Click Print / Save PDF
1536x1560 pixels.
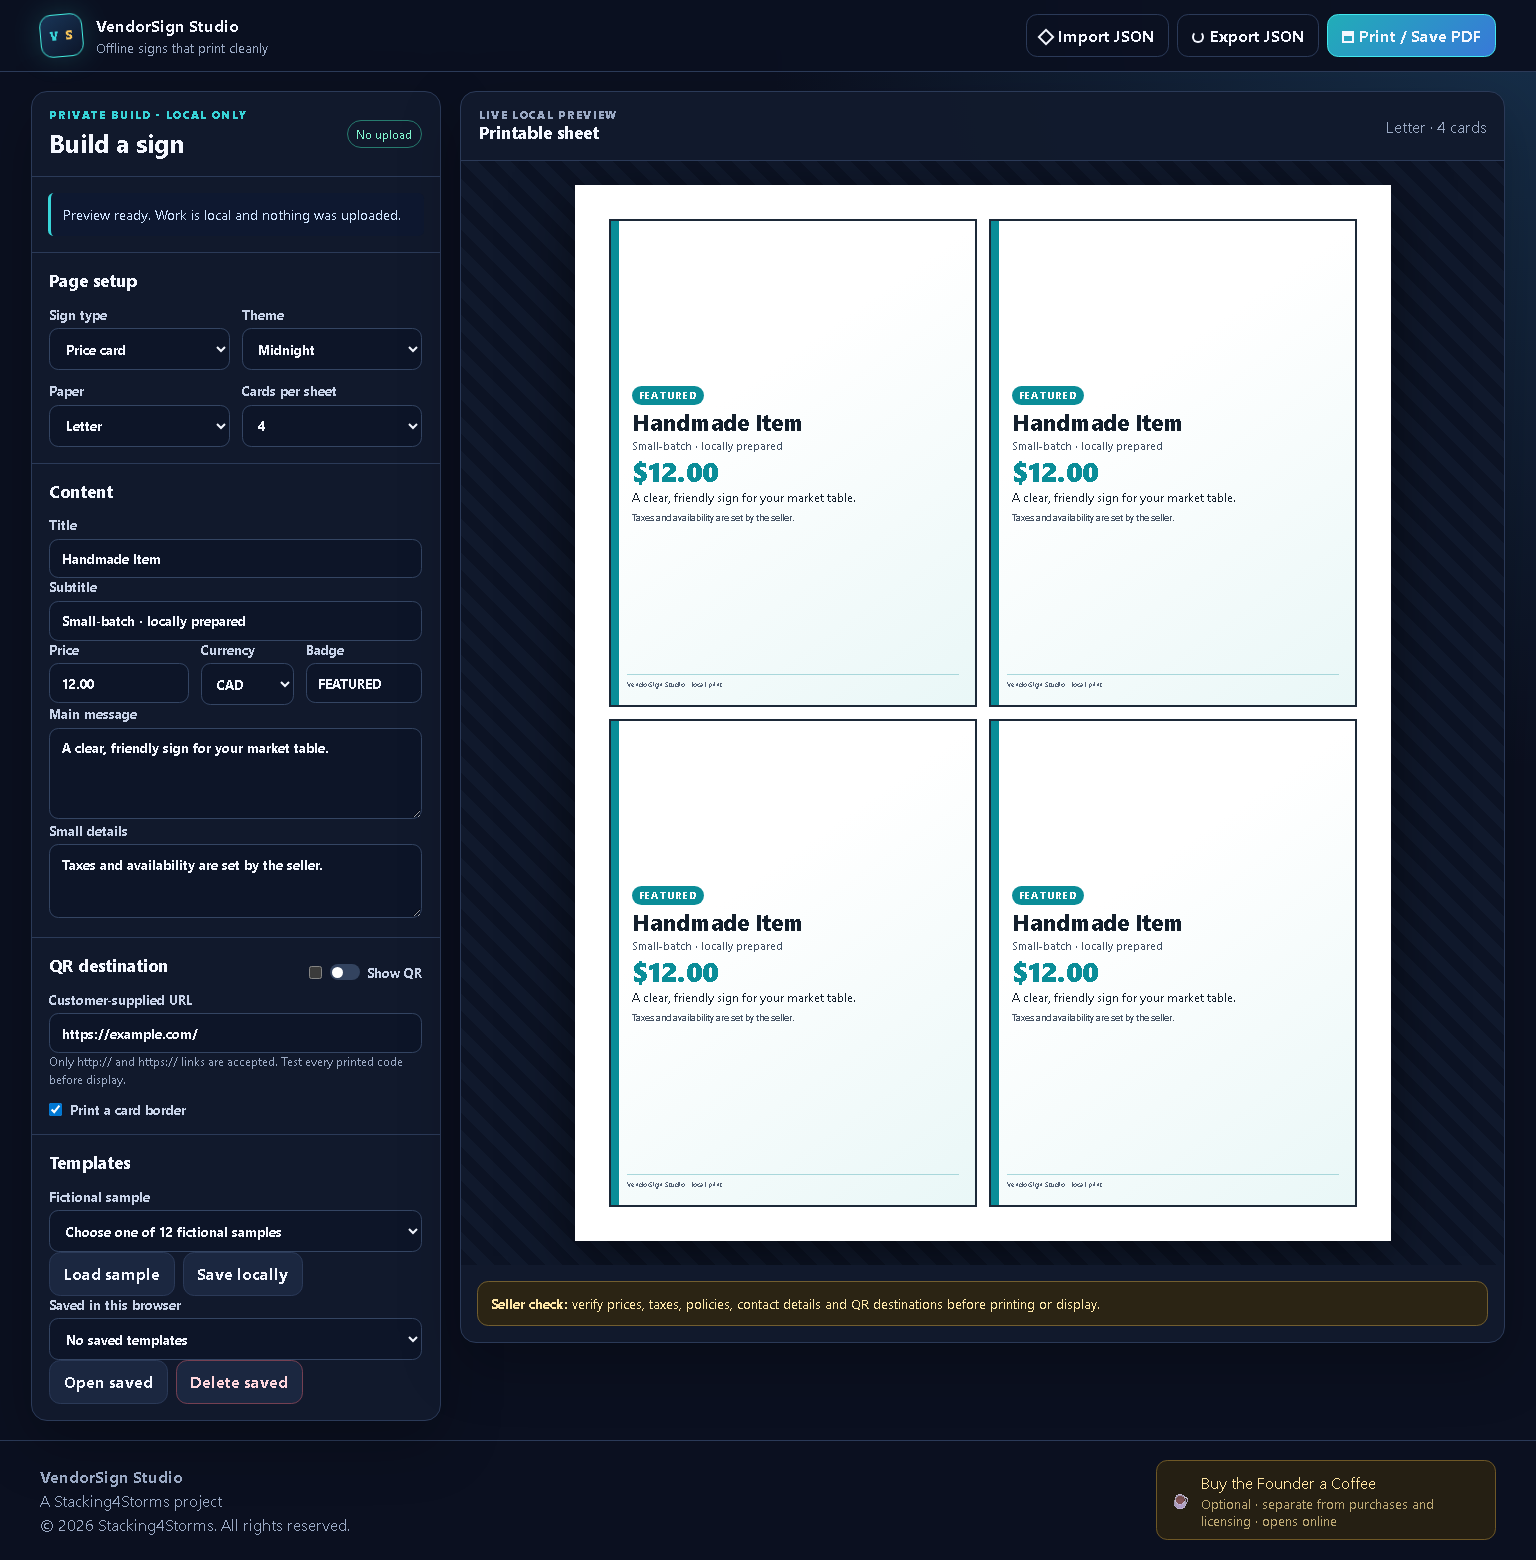[1411, 36]
